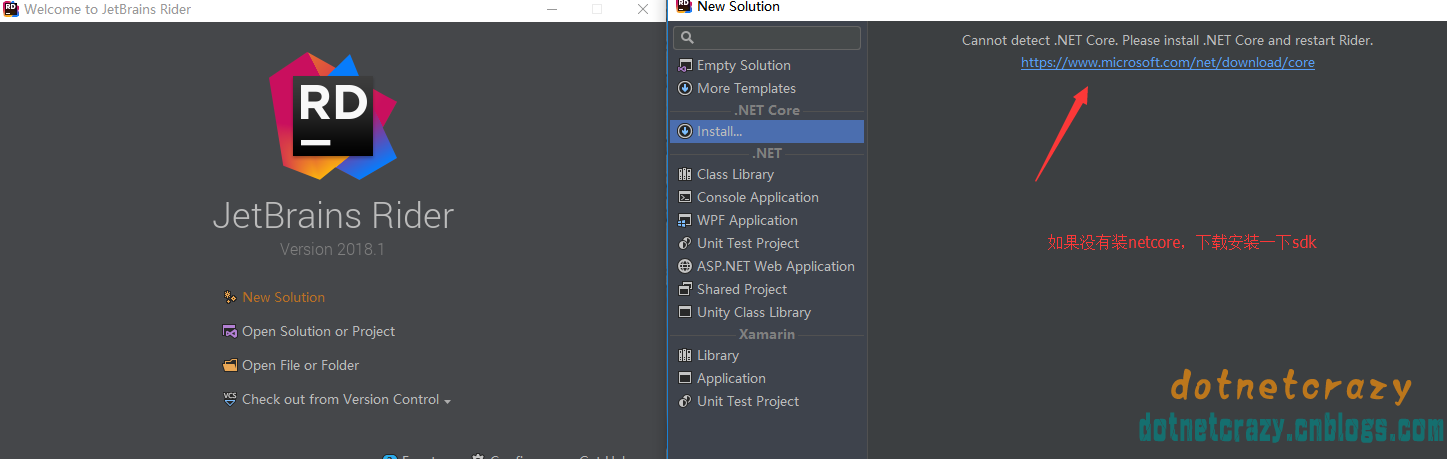Click the Empty Solution template icon
1447x459 pixels.
tap(685, 65)
